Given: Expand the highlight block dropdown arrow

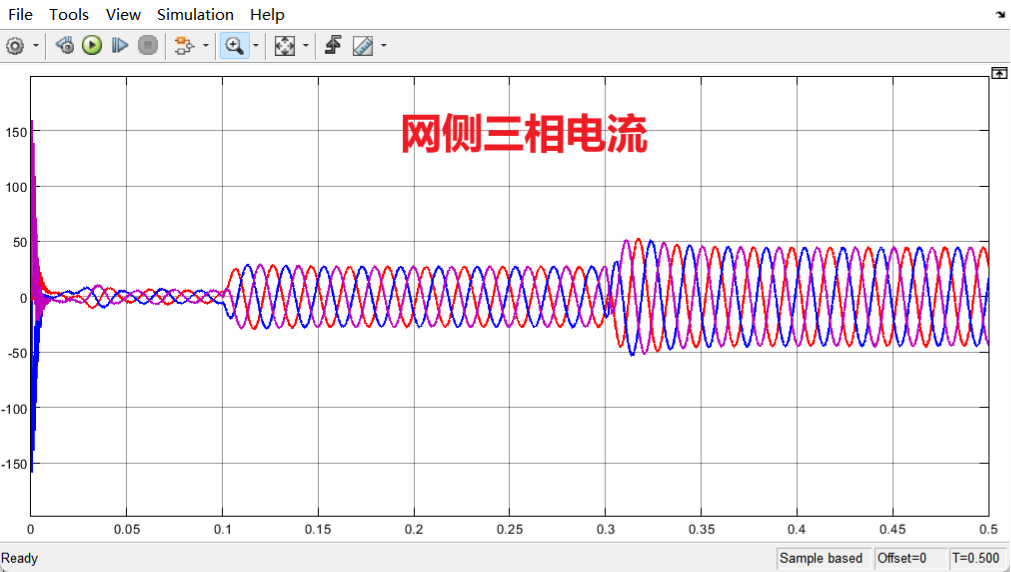Looking at the screenshot, I should [206, 45].
